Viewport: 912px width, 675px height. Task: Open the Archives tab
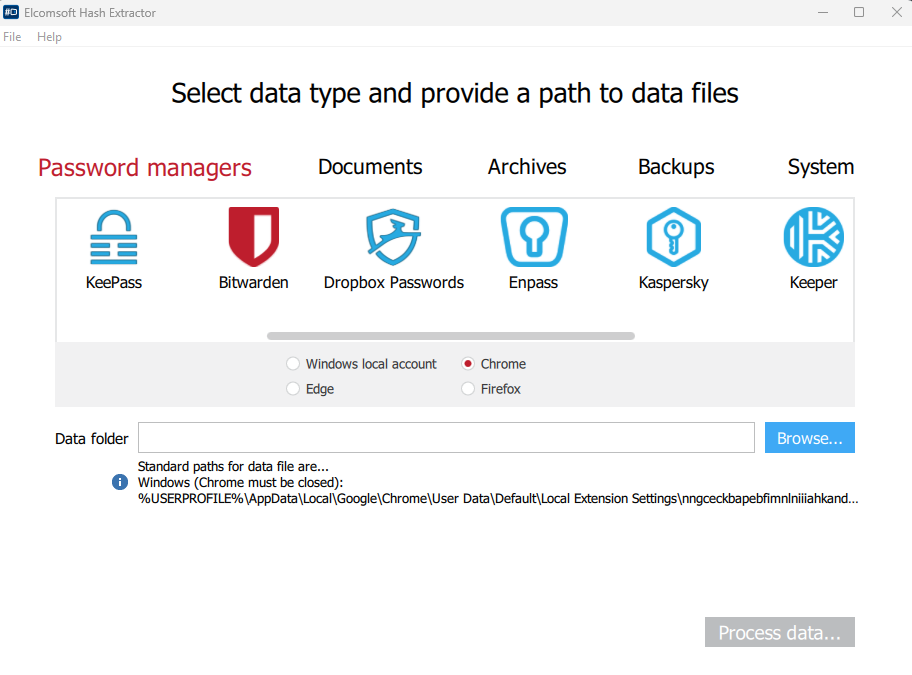pyautogui.click(x=527, y=167)
